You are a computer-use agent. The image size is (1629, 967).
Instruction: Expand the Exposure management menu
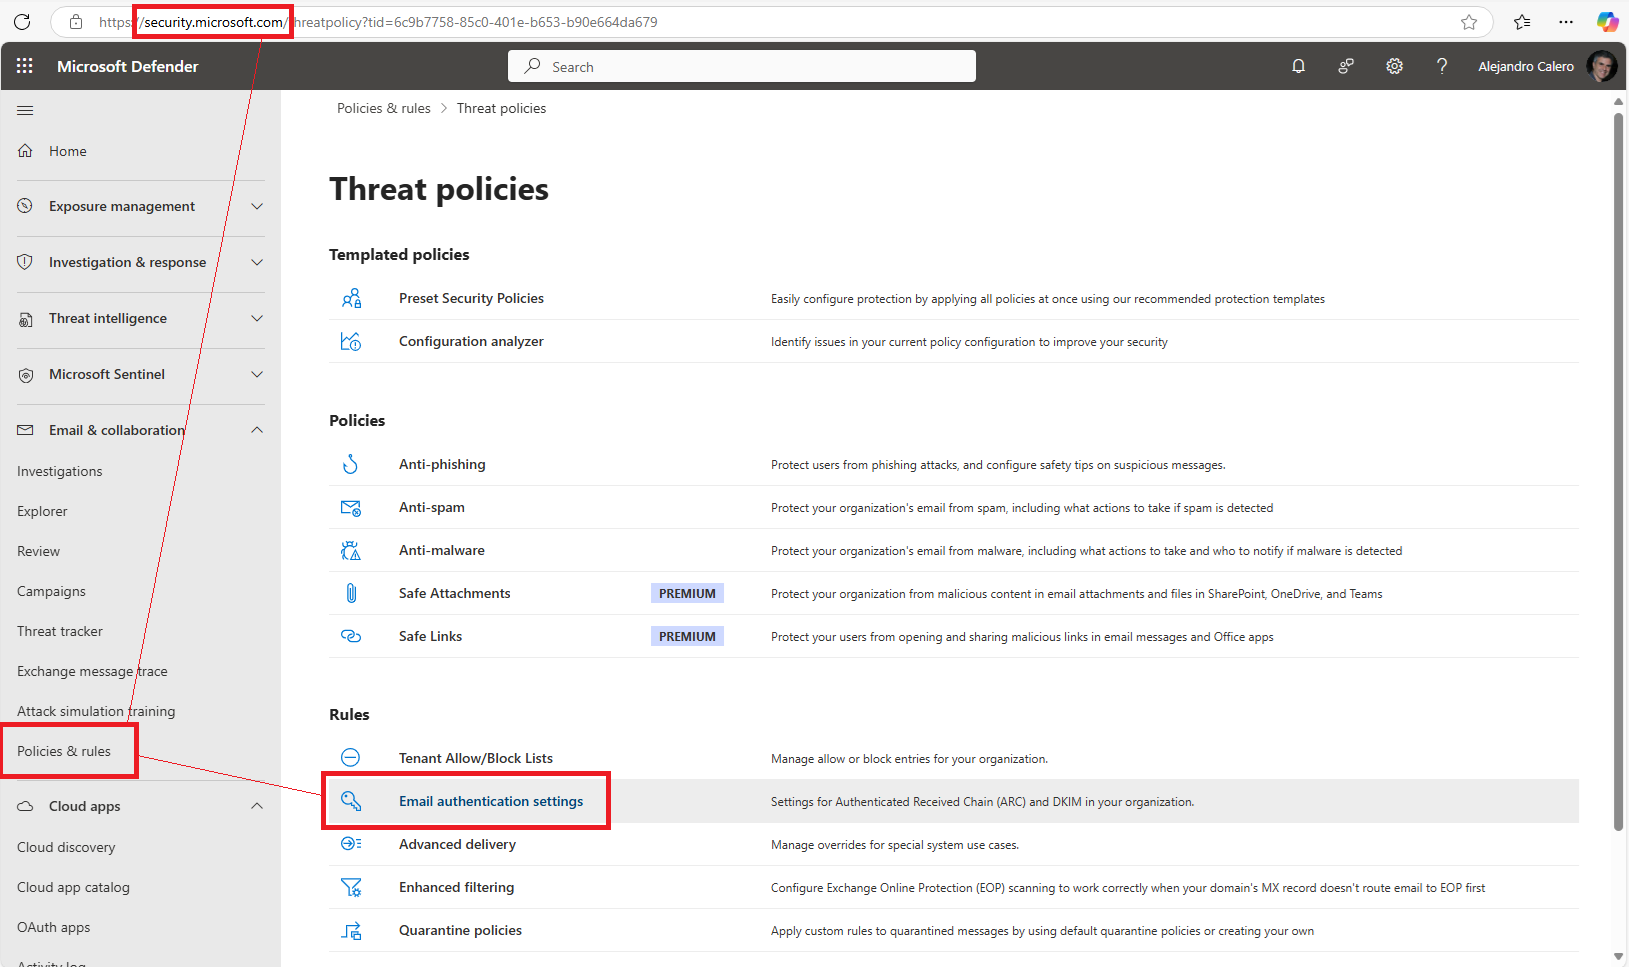pos(257,206)
